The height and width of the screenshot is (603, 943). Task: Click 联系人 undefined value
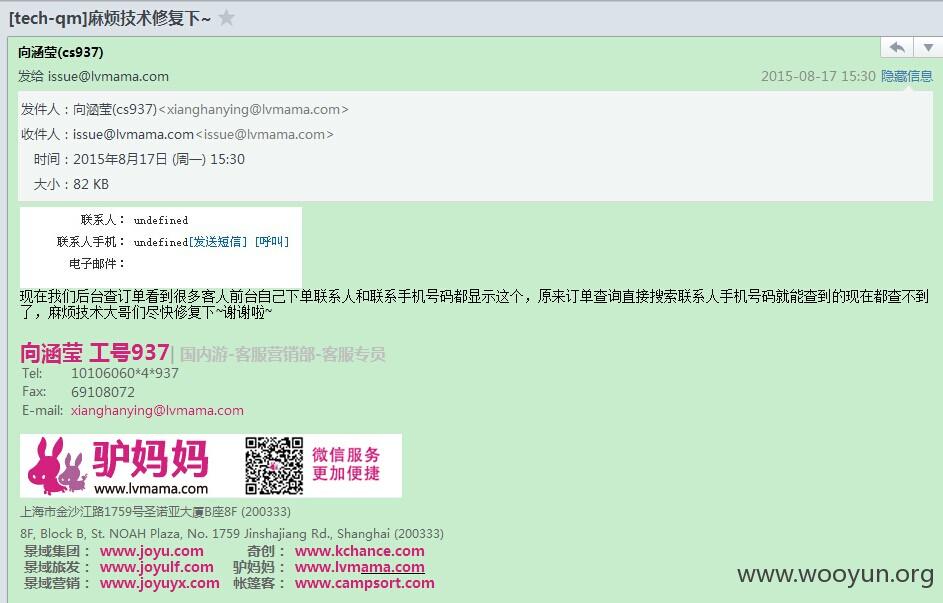[161, 220]
